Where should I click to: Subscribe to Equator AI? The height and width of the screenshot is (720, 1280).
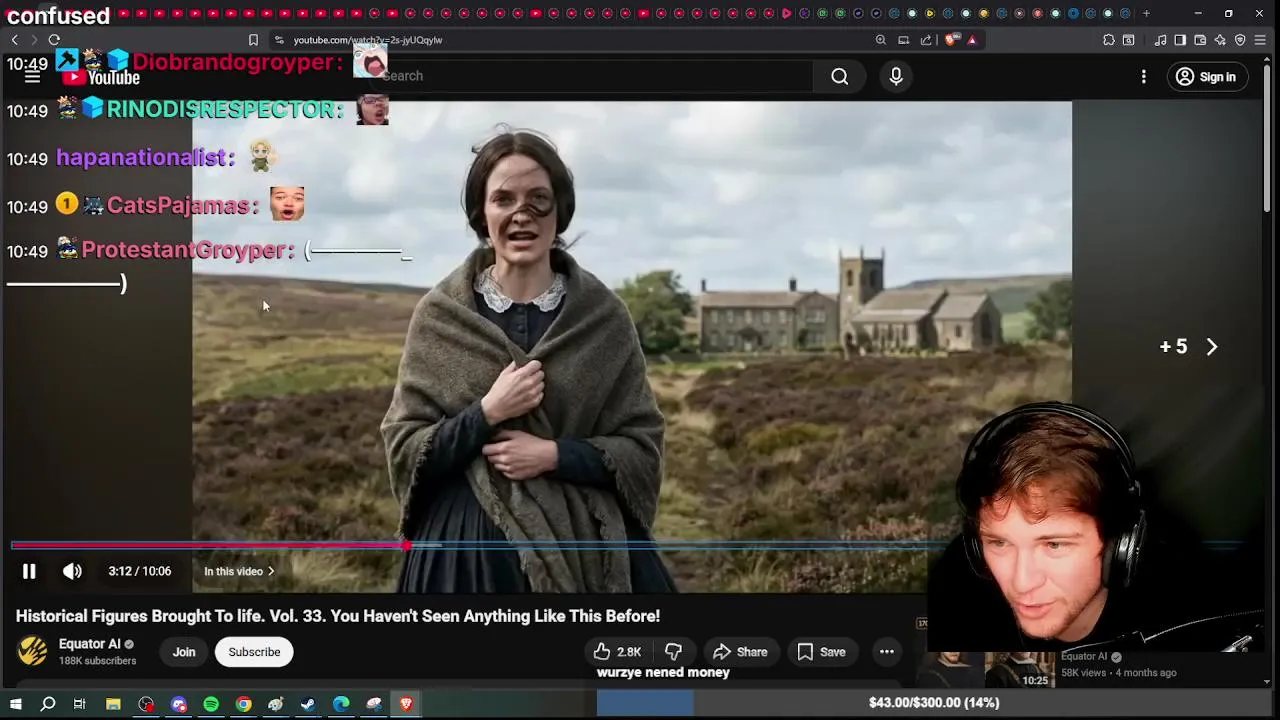pos(254,652)
